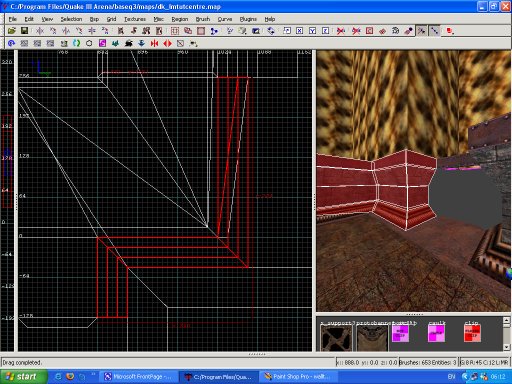
Task: Open the Bsp menu
Action: pos(94,19)
